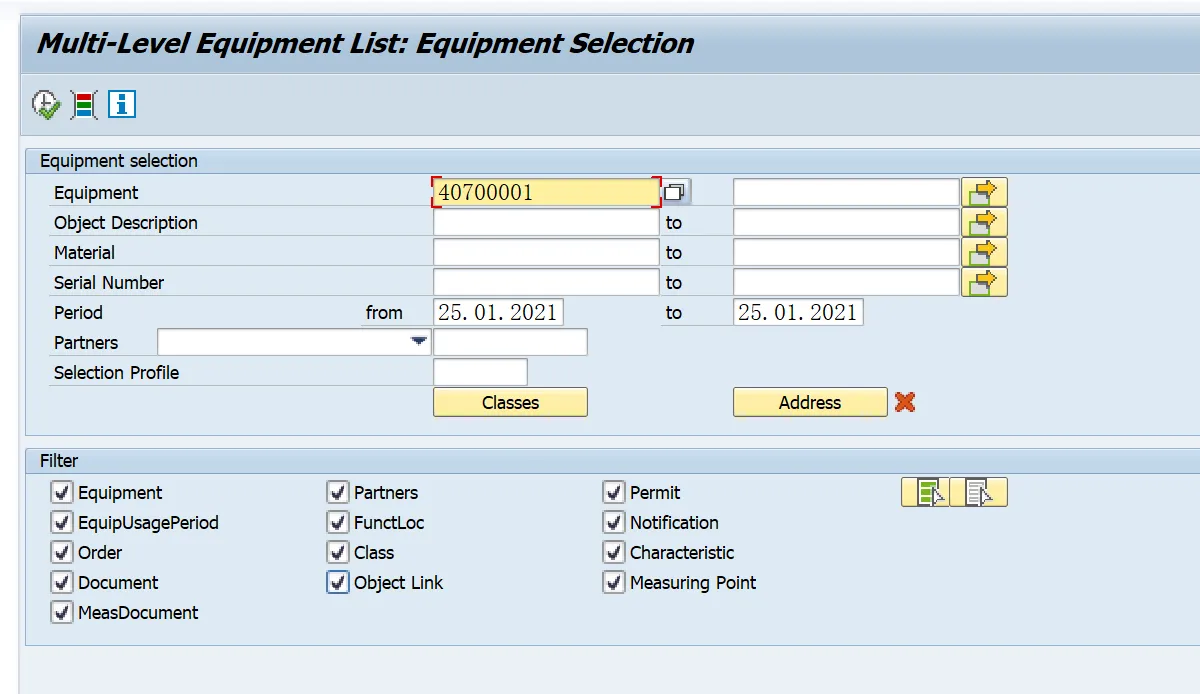Open the program information icon

pos(122,104)
